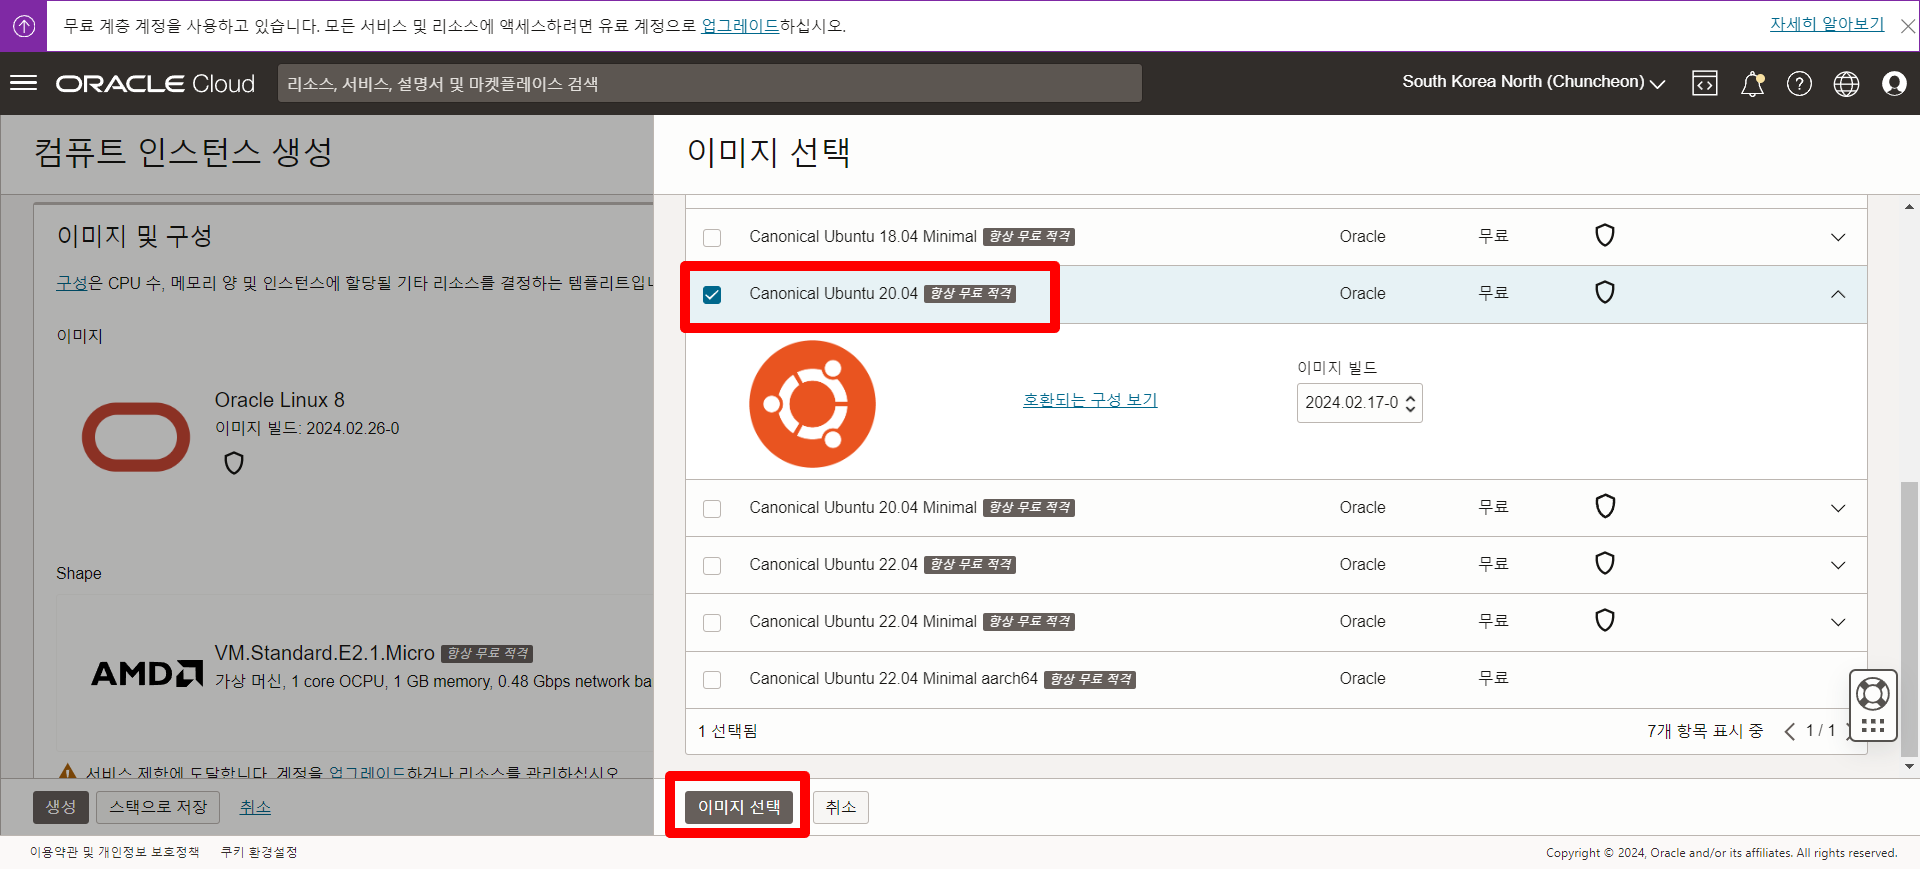Click the 취소 button in image panel
1920x869 pixels.
tap(840, 807)
